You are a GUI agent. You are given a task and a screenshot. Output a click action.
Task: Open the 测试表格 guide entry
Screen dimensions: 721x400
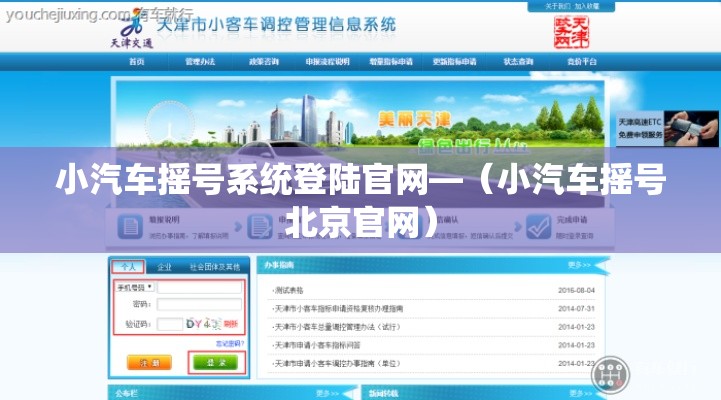pyautogui.click(x=288, y=291)
